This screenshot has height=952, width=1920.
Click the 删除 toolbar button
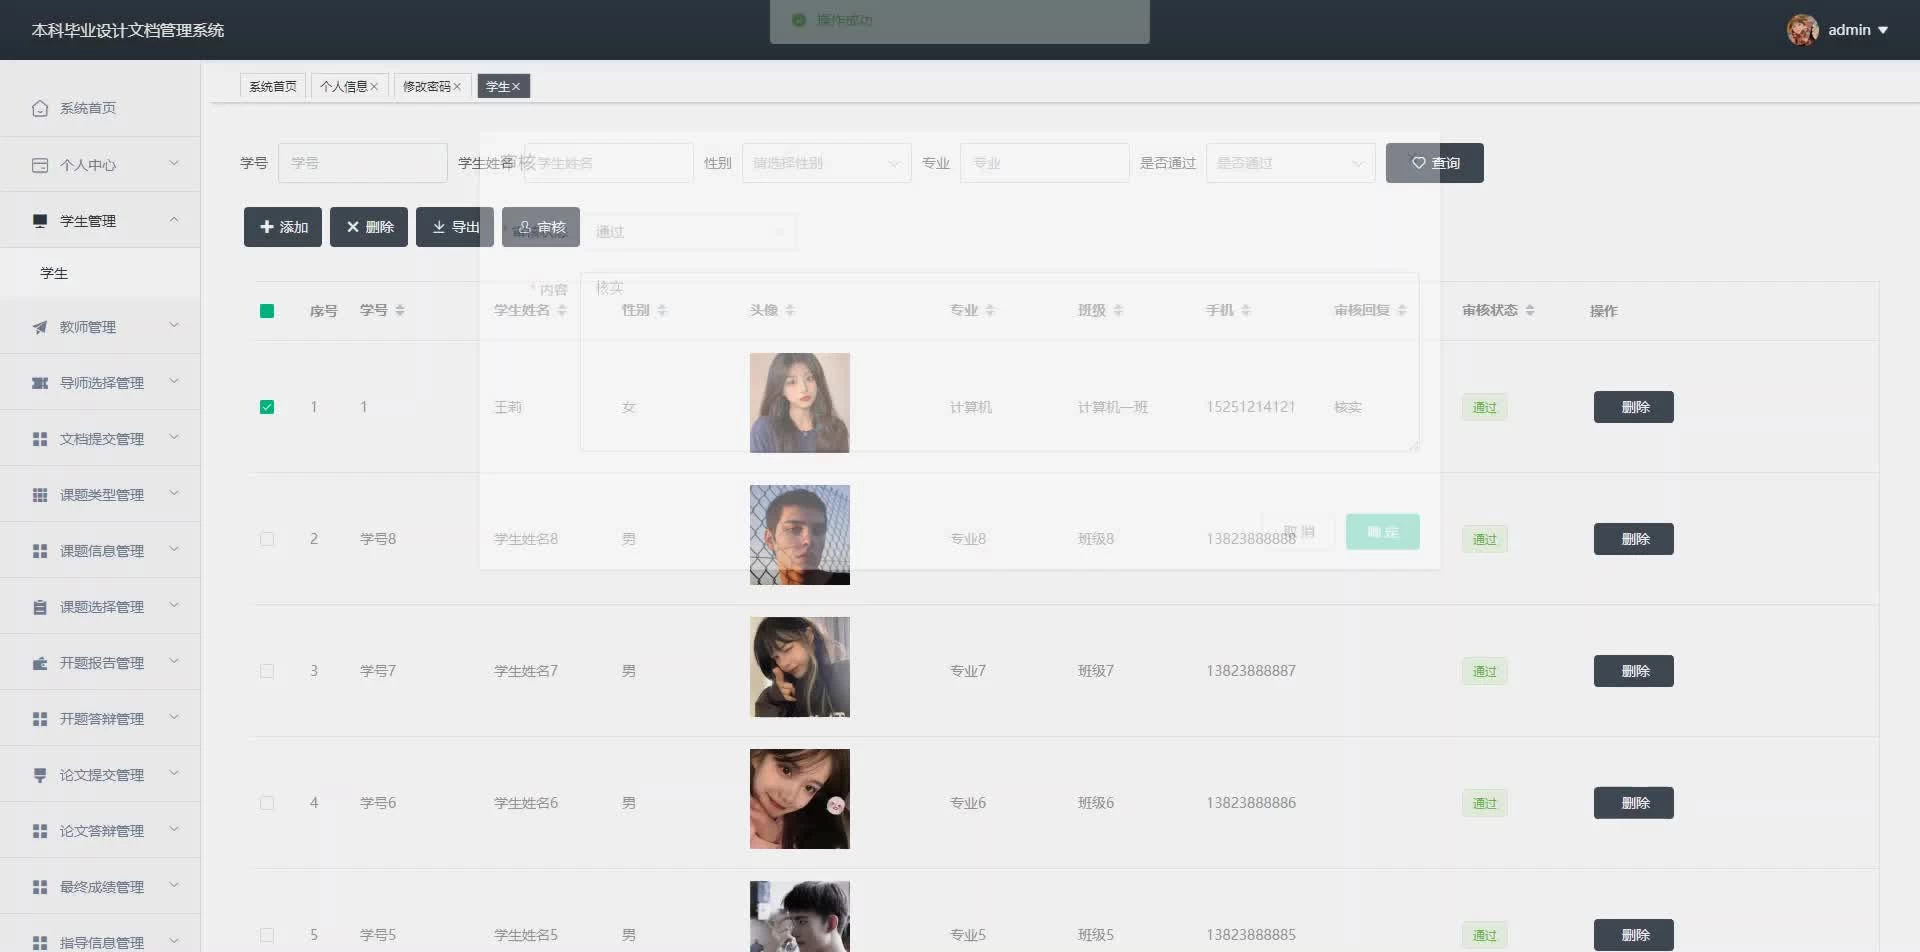pyautogui.click(x=369, y=227)
